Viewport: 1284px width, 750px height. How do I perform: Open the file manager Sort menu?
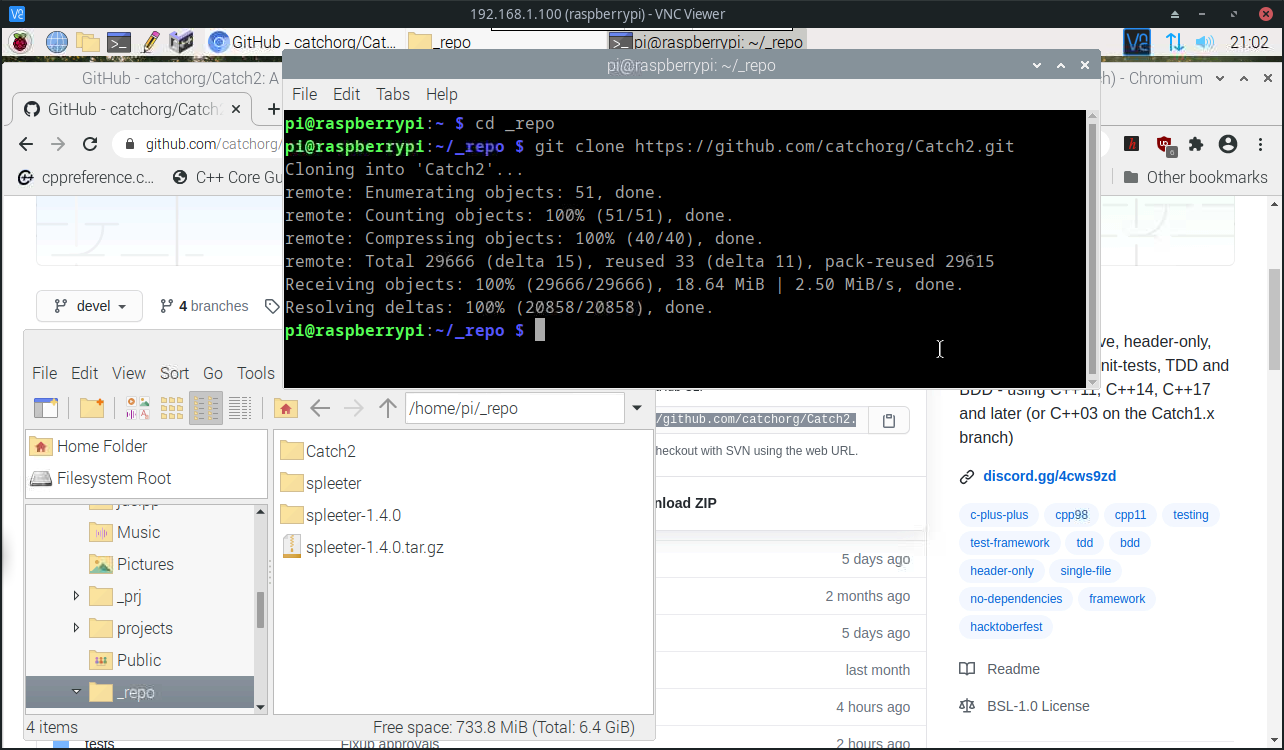tap(174, 373)
